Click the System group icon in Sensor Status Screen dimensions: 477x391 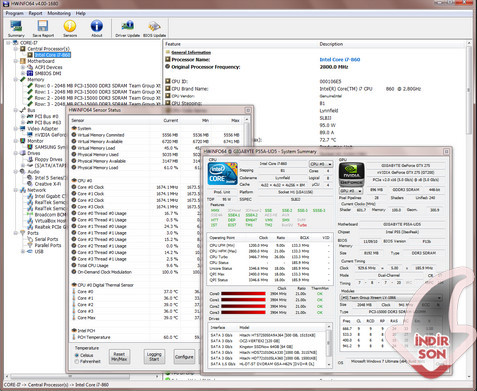pyautogui.click(x=74, y=128)
